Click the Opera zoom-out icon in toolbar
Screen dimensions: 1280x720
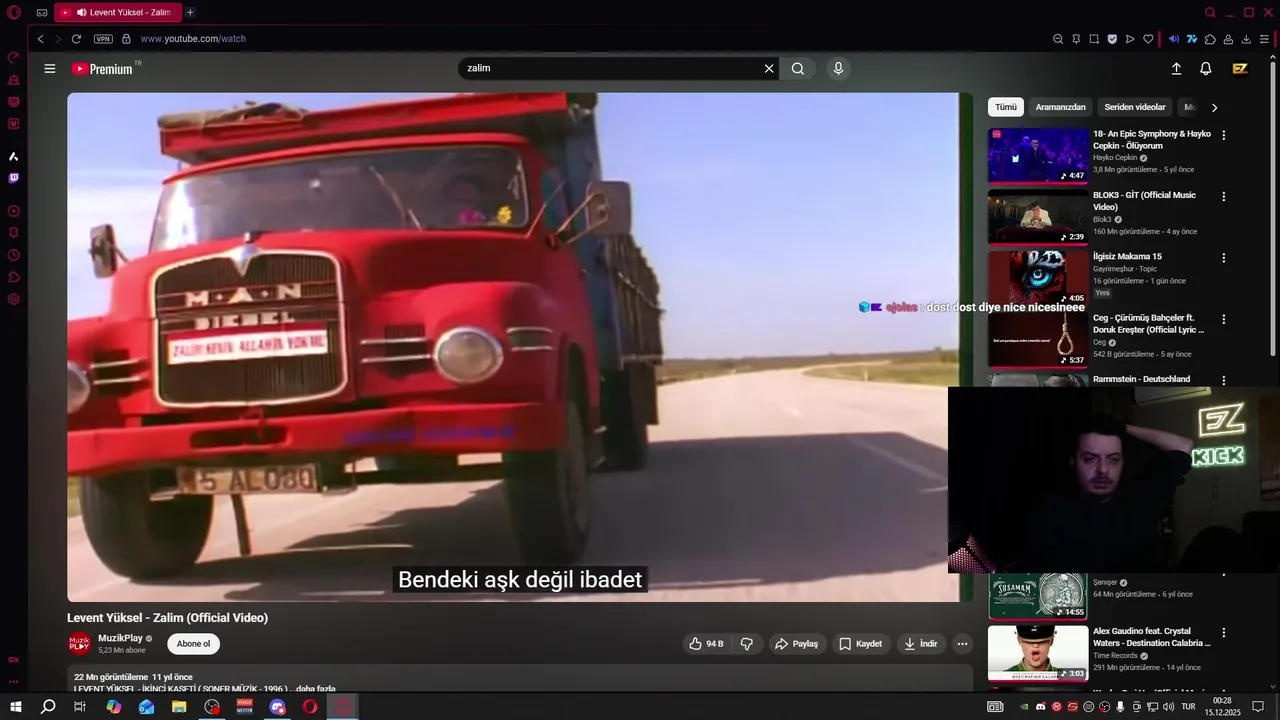(x=1058, y=39)
